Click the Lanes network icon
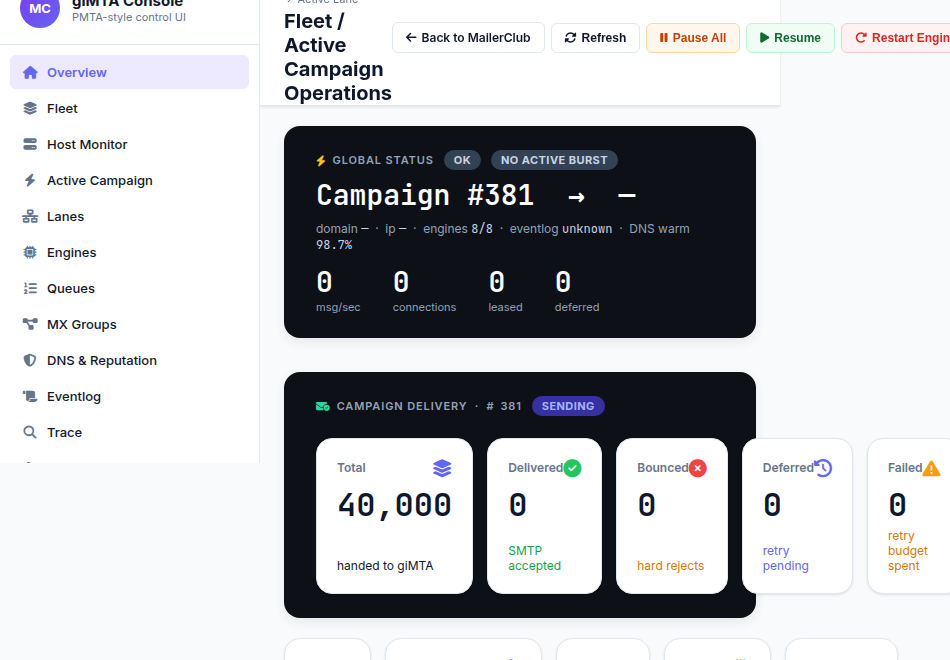This screenshot has height=660, width=950. (30, 216)
